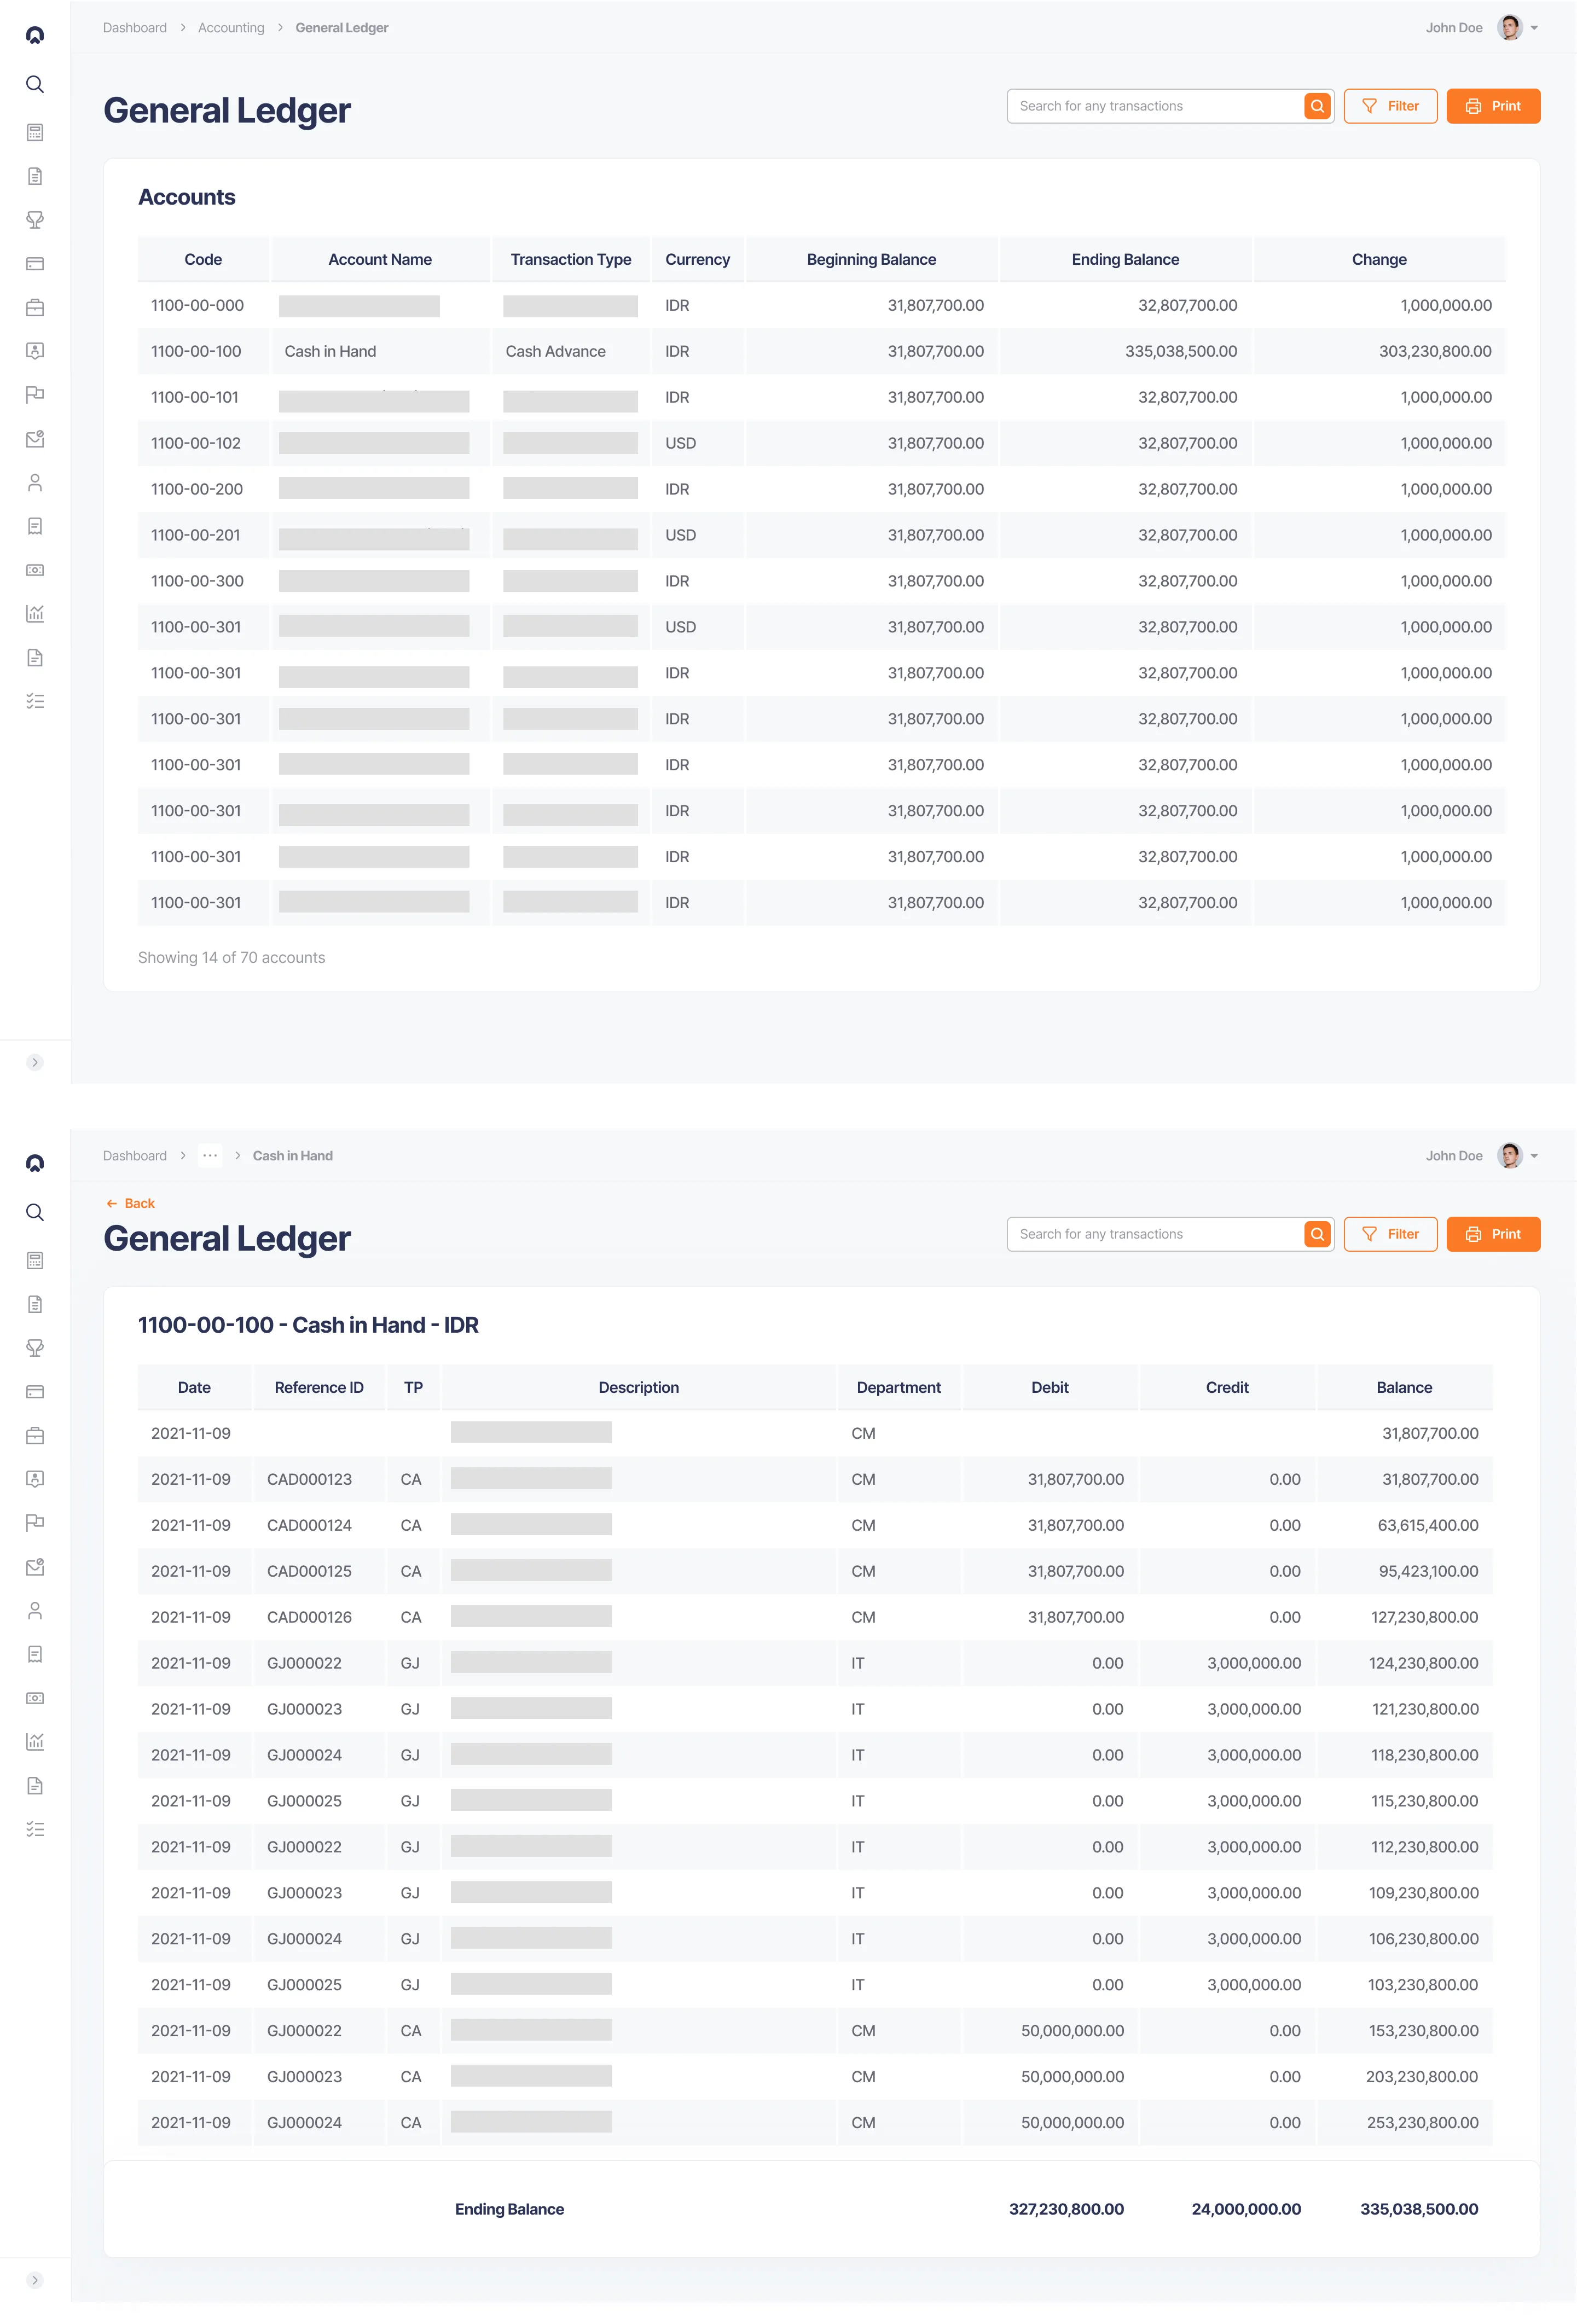Click the 335,038,500.00 ending balance in Accounts table
The height and width of the screenshot is (2324, 1577).
[x=1181, y=351]
